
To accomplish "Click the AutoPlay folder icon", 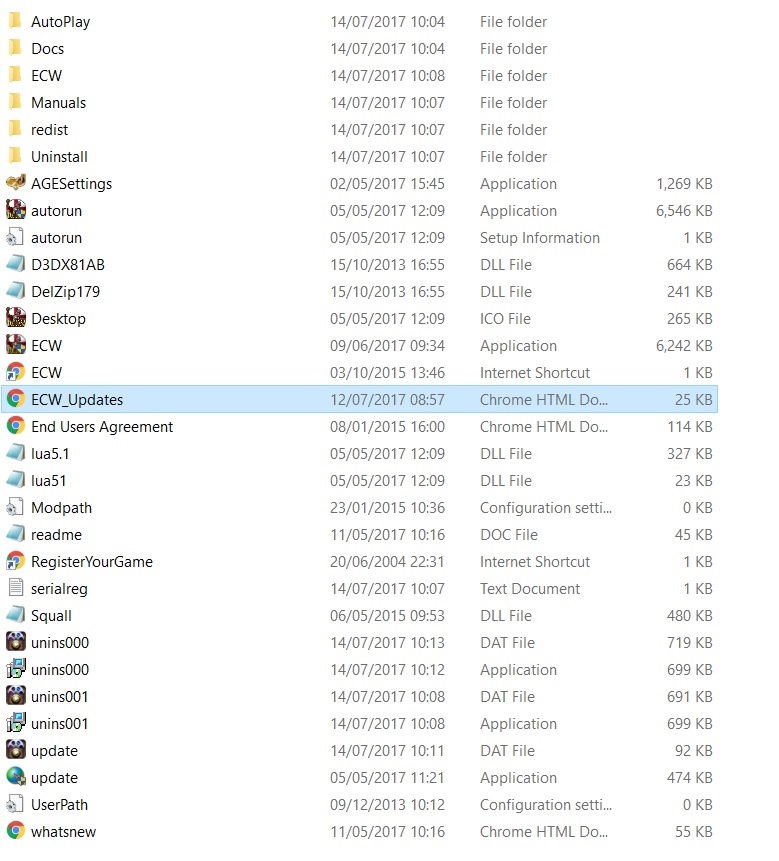I will pyautogui.click(x=15, y=21).
